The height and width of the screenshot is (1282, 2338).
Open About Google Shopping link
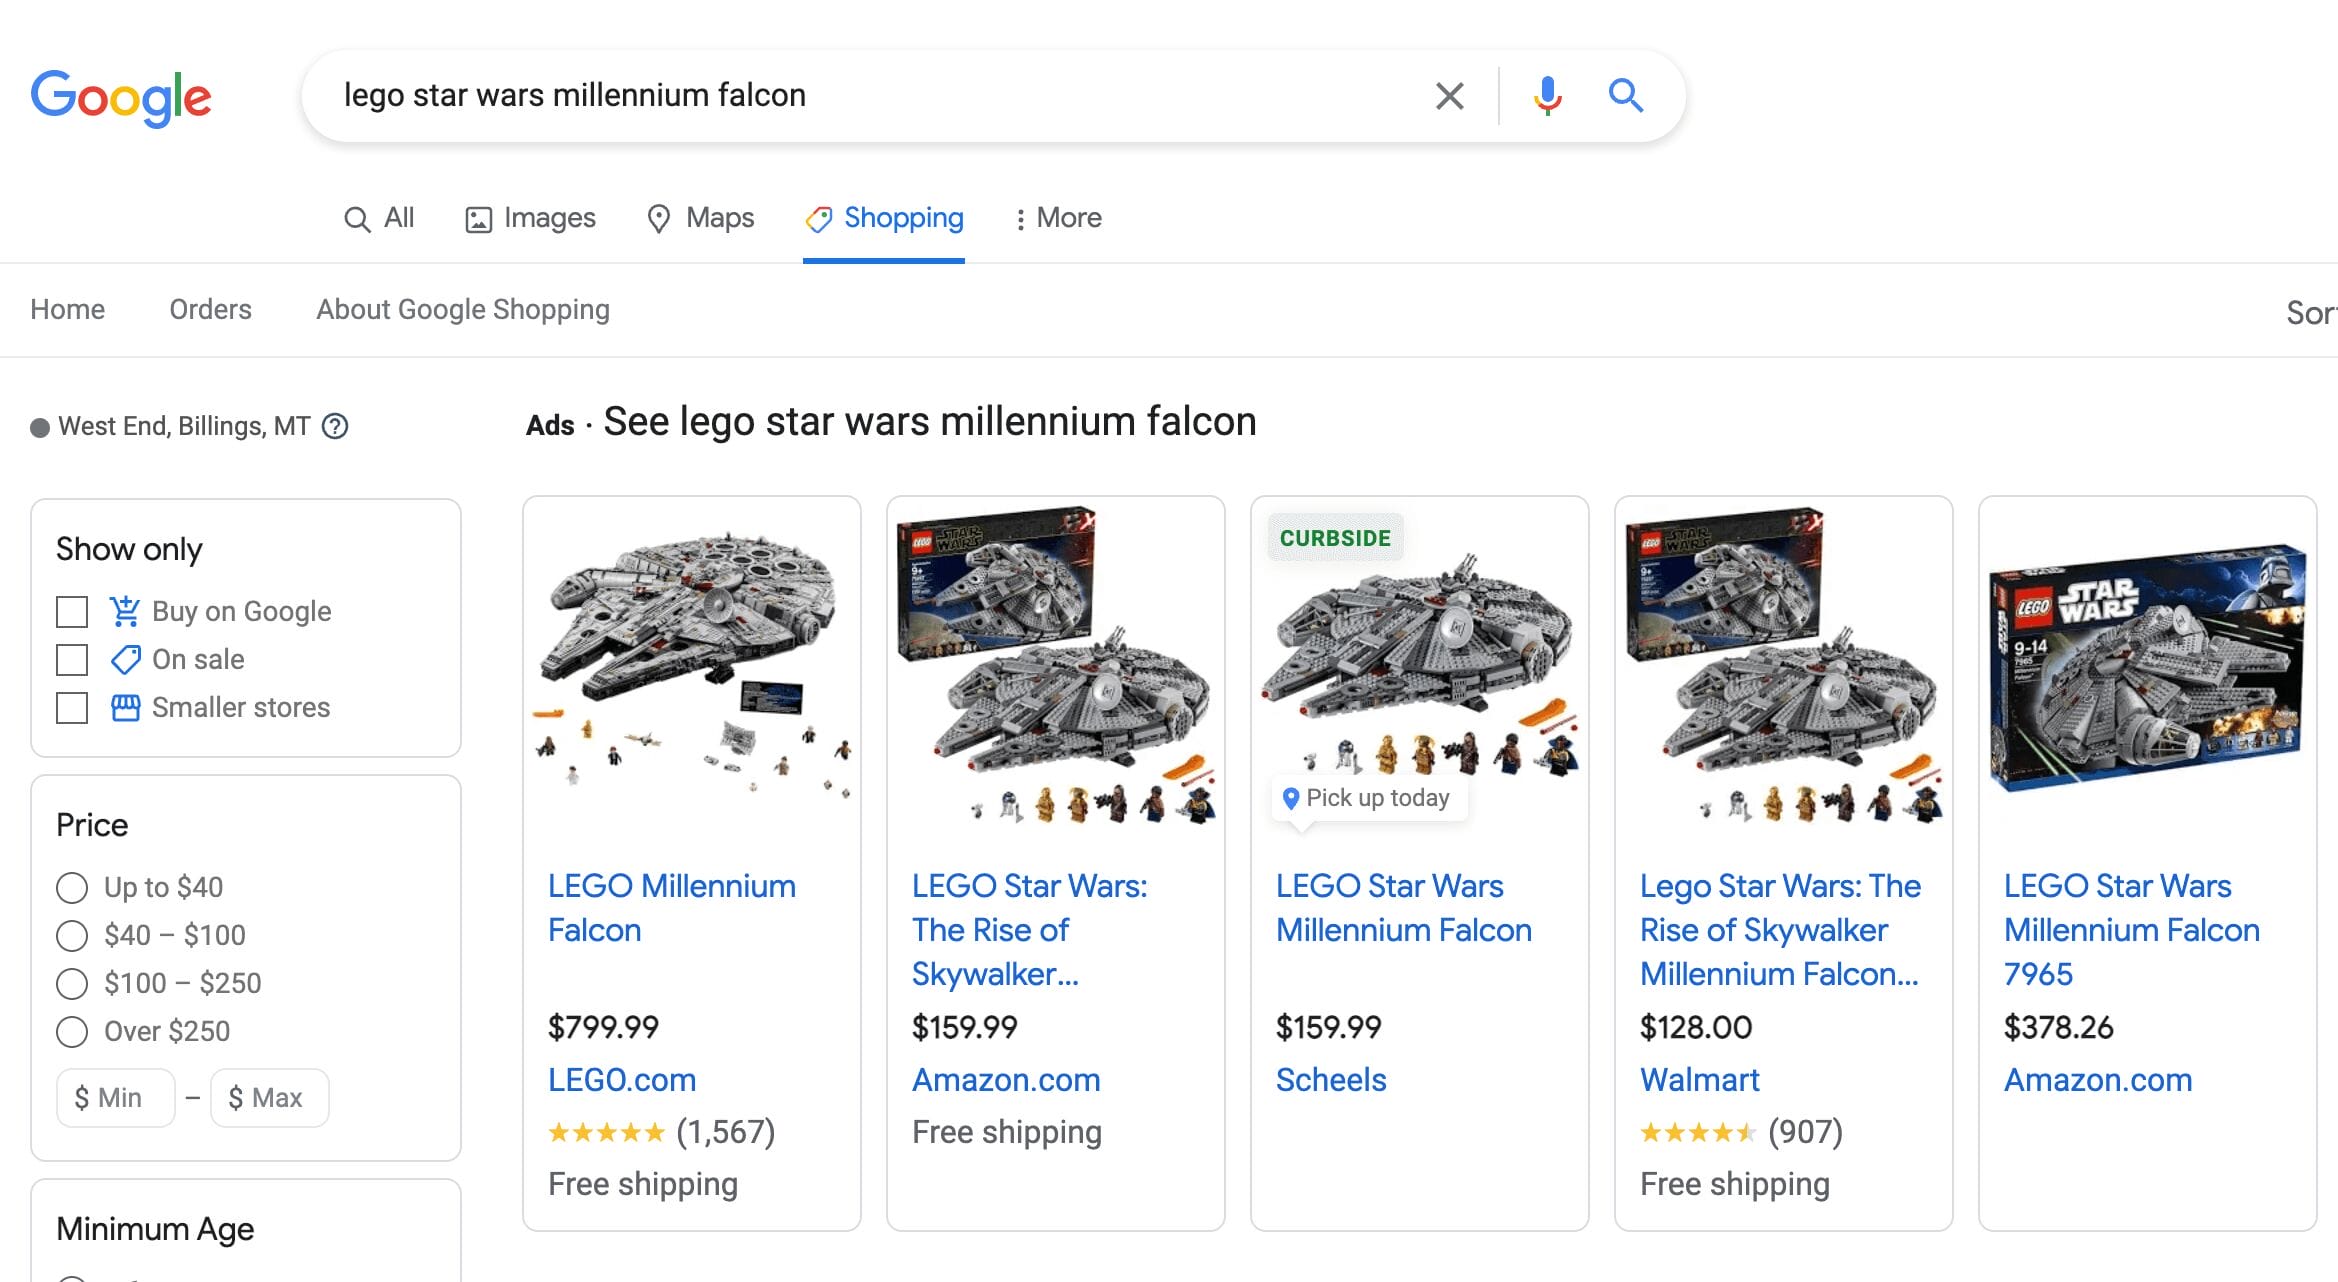coord(463,310)
